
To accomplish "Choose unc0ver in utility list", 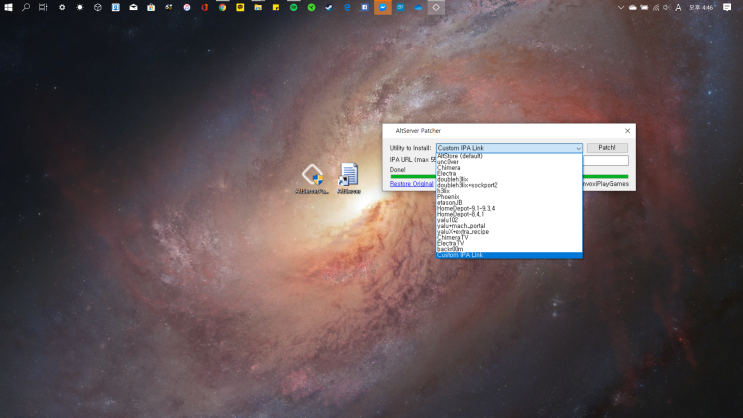I will (x=509, y=162).
